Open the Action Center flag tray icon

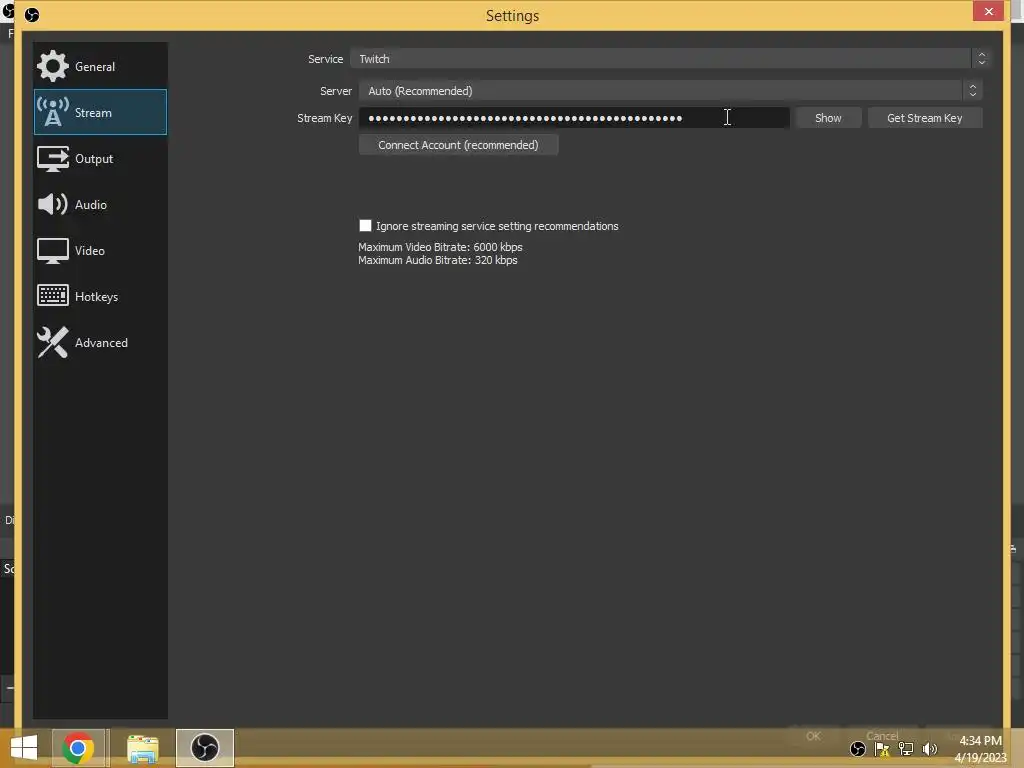pos(882,749)
